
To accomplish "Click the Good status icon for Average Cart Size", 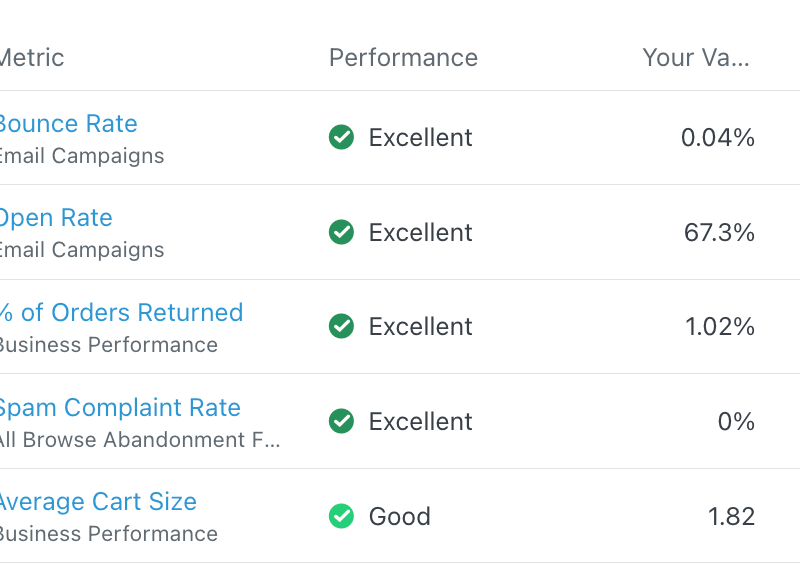I will click(x=342, y=516).
